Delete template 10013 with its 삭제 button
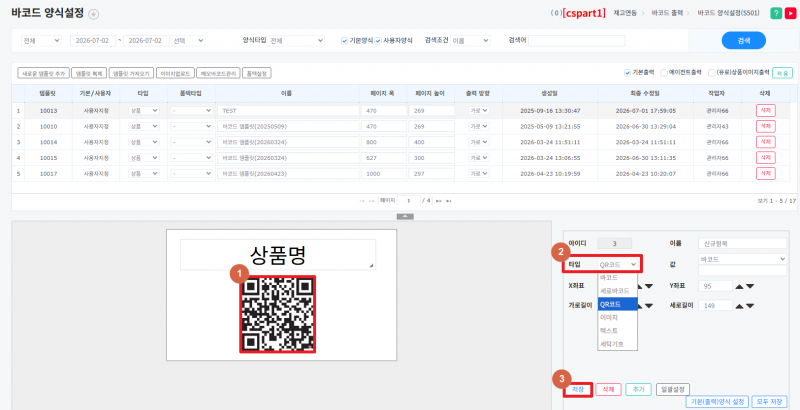 [765, 111]
